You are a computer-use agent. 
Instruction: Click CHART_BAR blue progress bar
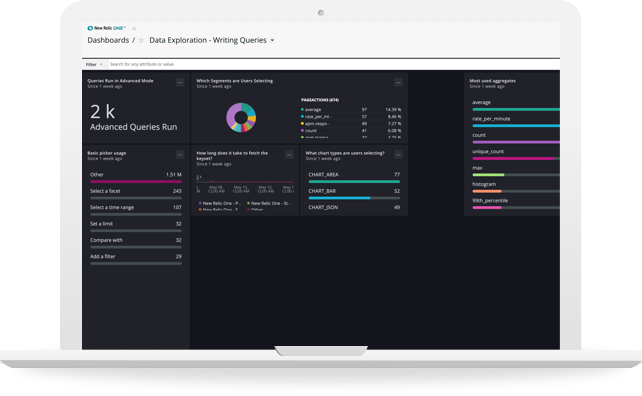click(339, 198)
